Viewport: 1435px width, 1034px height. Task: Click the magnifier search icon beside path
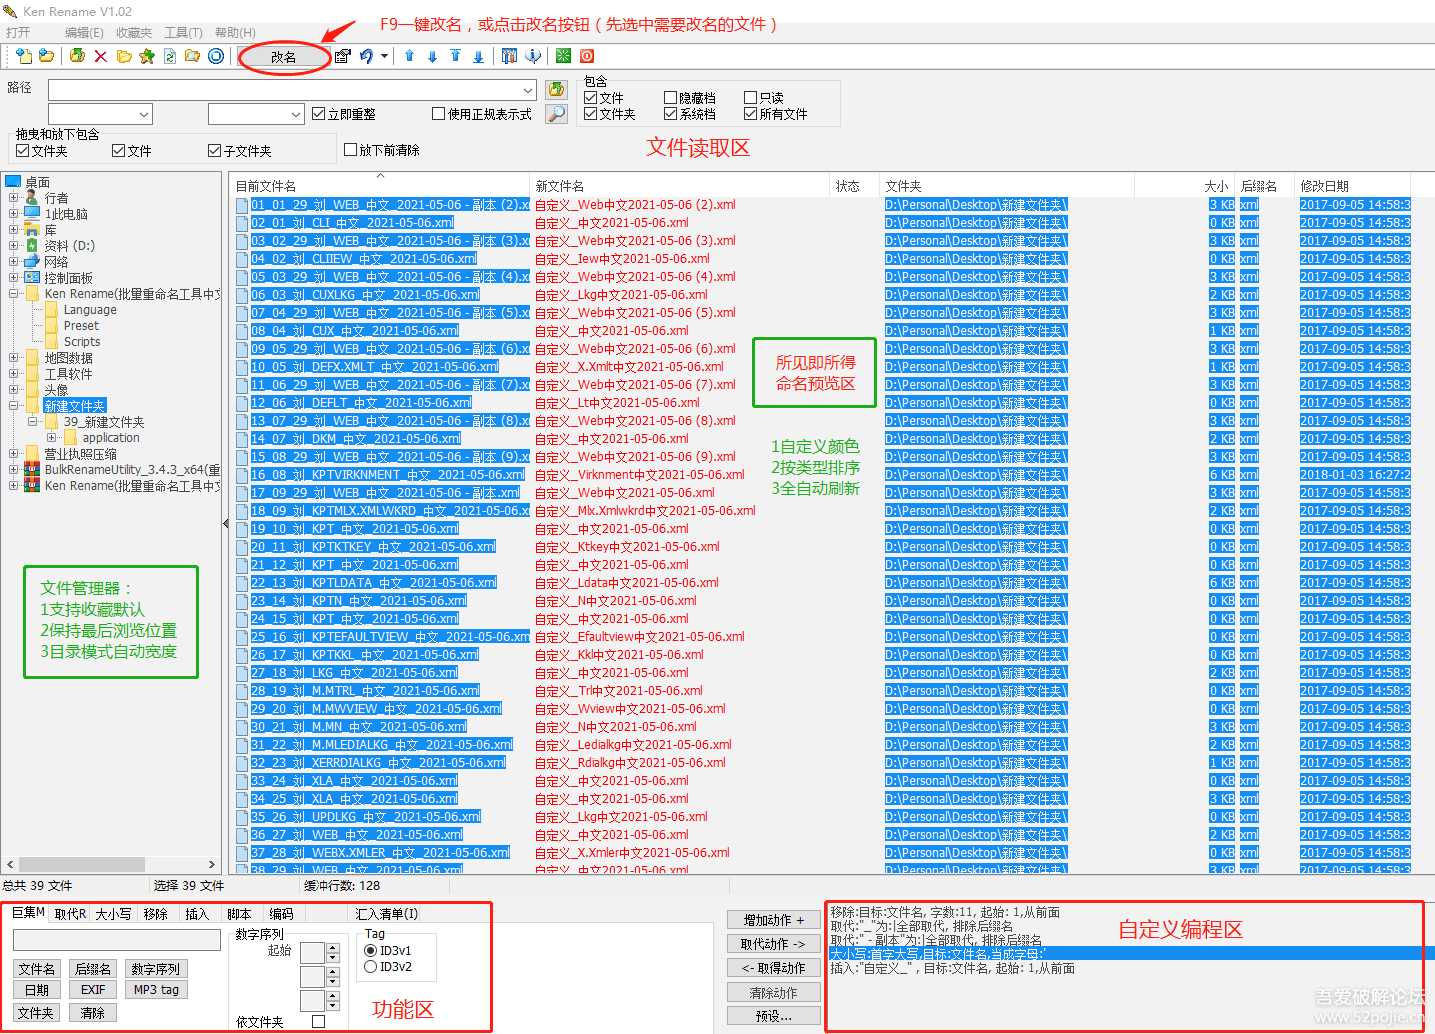556,114
